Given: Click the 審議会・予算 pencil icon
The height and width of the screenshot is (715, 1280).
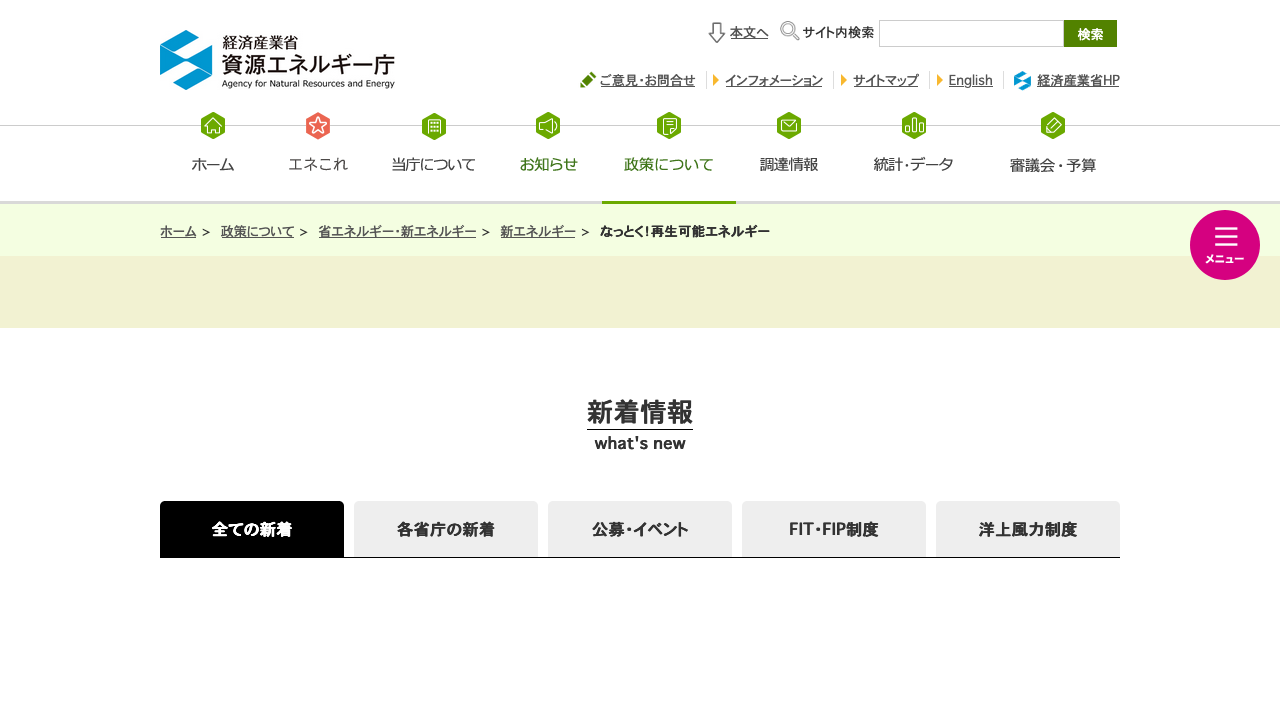Looking at the screenshot, I should pyautogui.click(x=1053, y=125).
